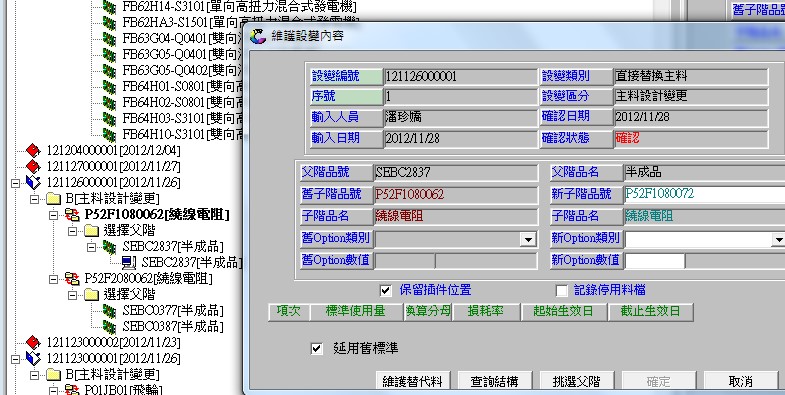This screenshot has width=785, height=395.
Task: Click the 新子階品號 input field
Action: [704, 194]
